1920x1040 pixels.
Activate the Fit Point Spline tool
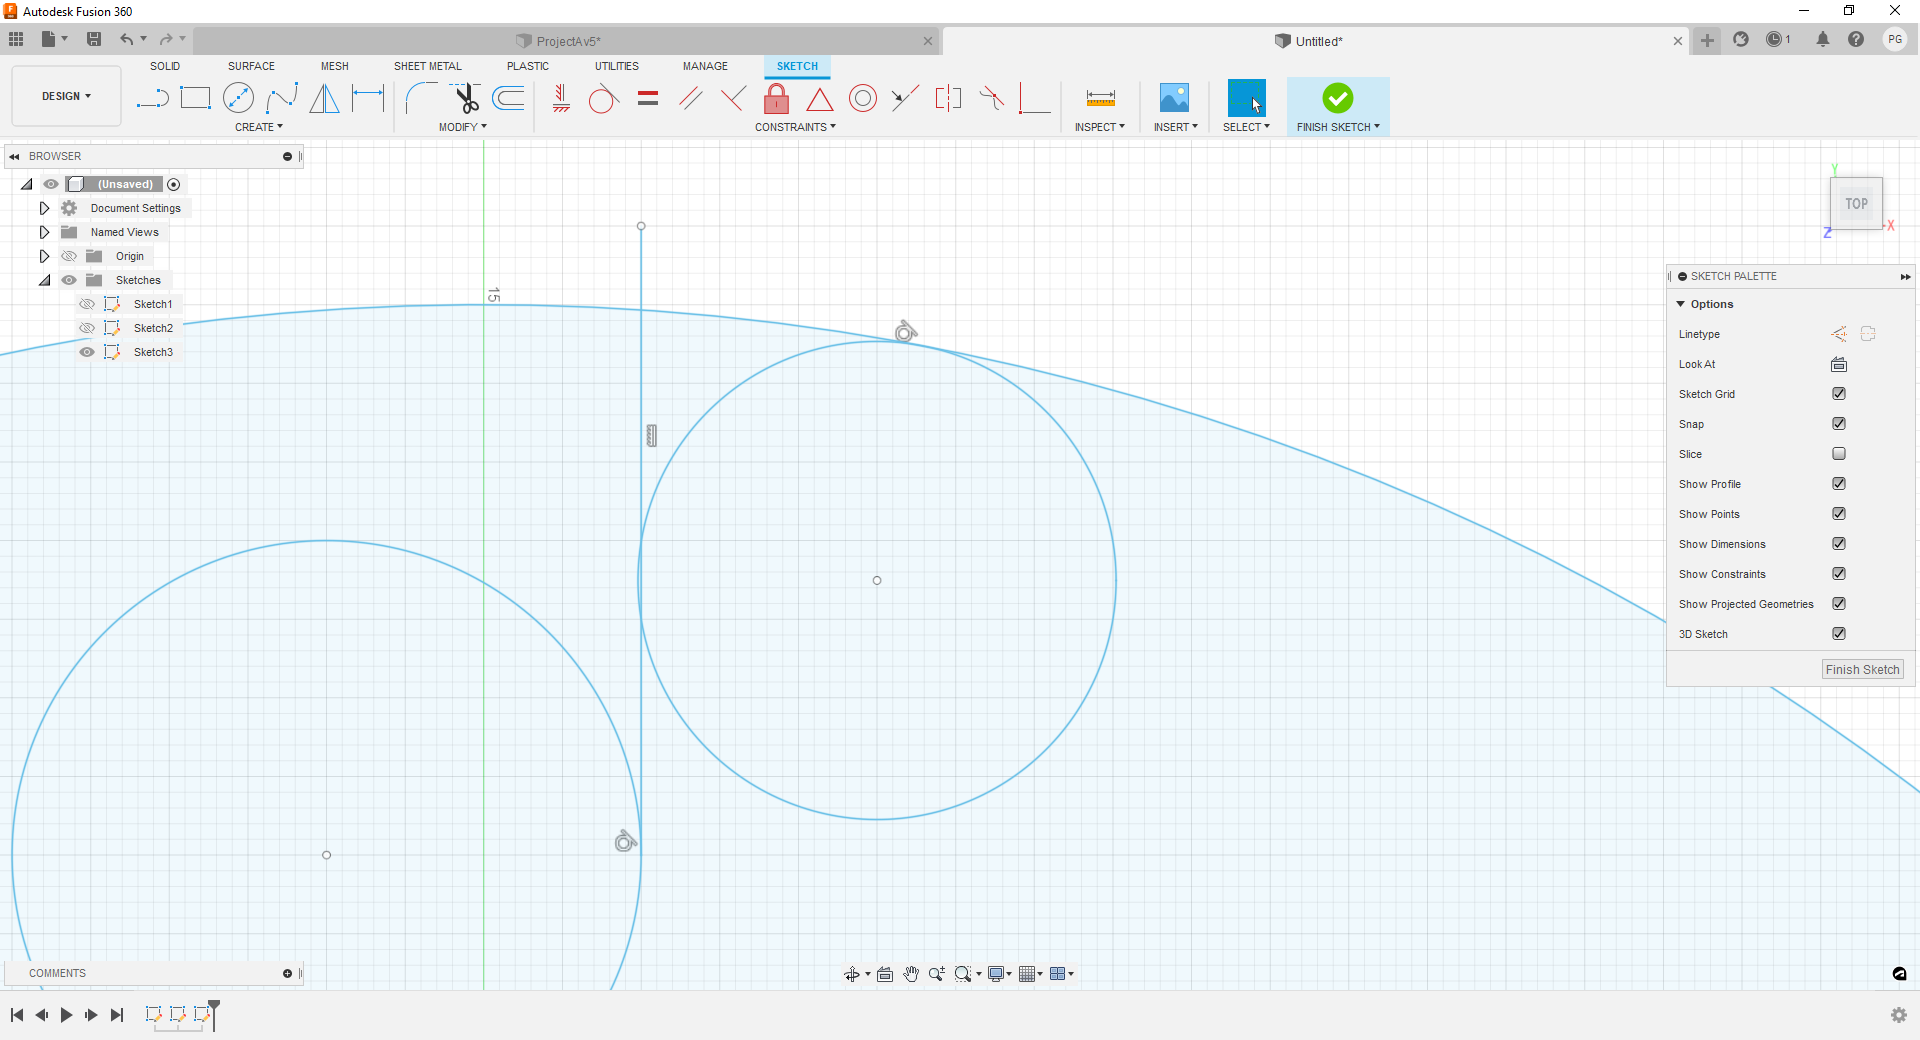click(x=283, y=98)
